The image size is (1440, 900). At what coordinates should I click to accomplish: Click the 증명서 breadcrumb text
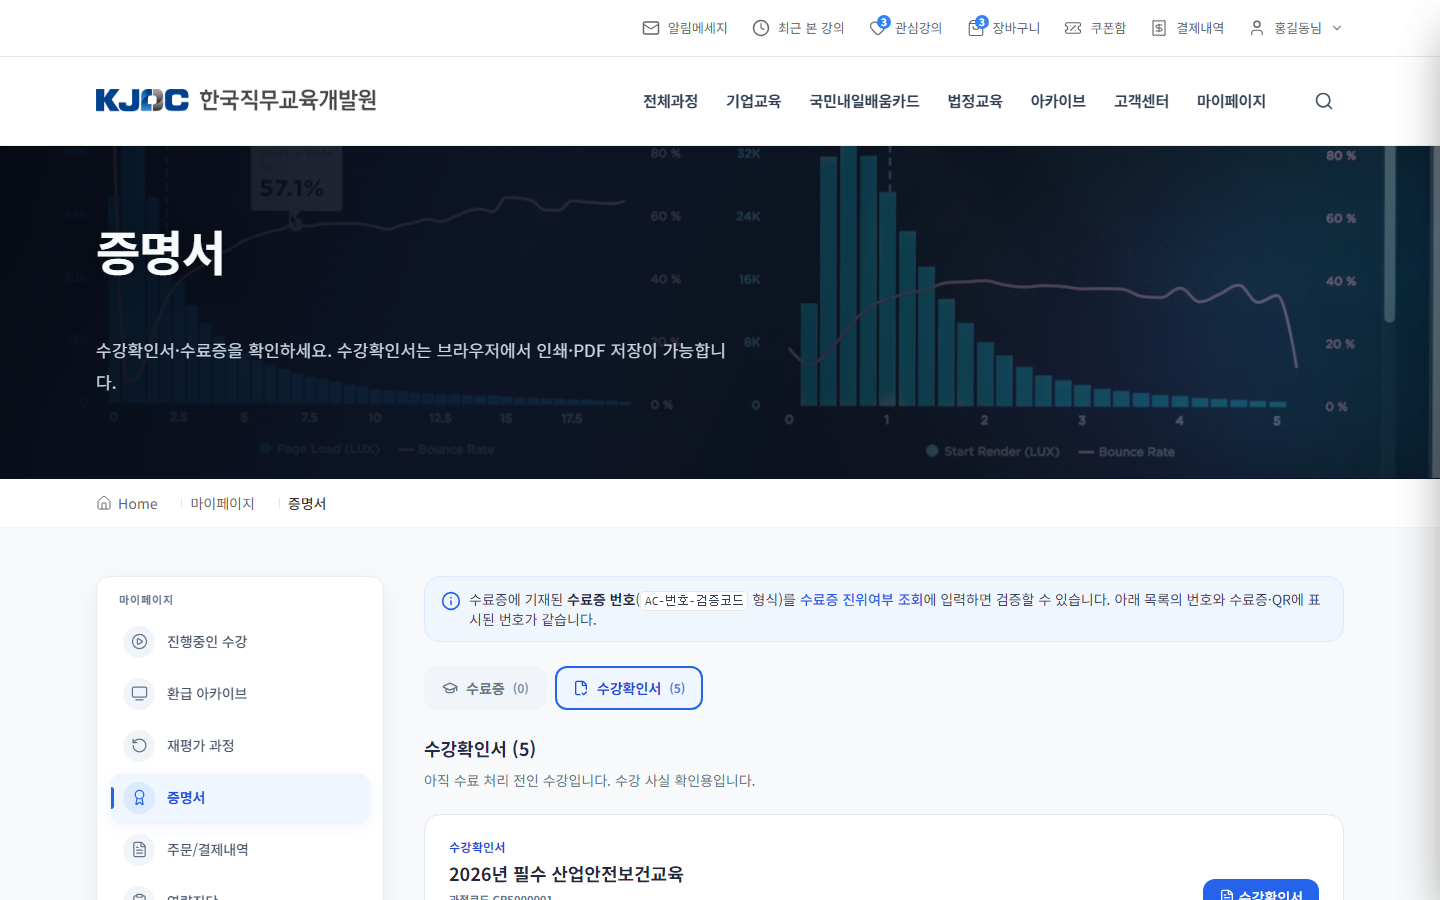point(307,504)
